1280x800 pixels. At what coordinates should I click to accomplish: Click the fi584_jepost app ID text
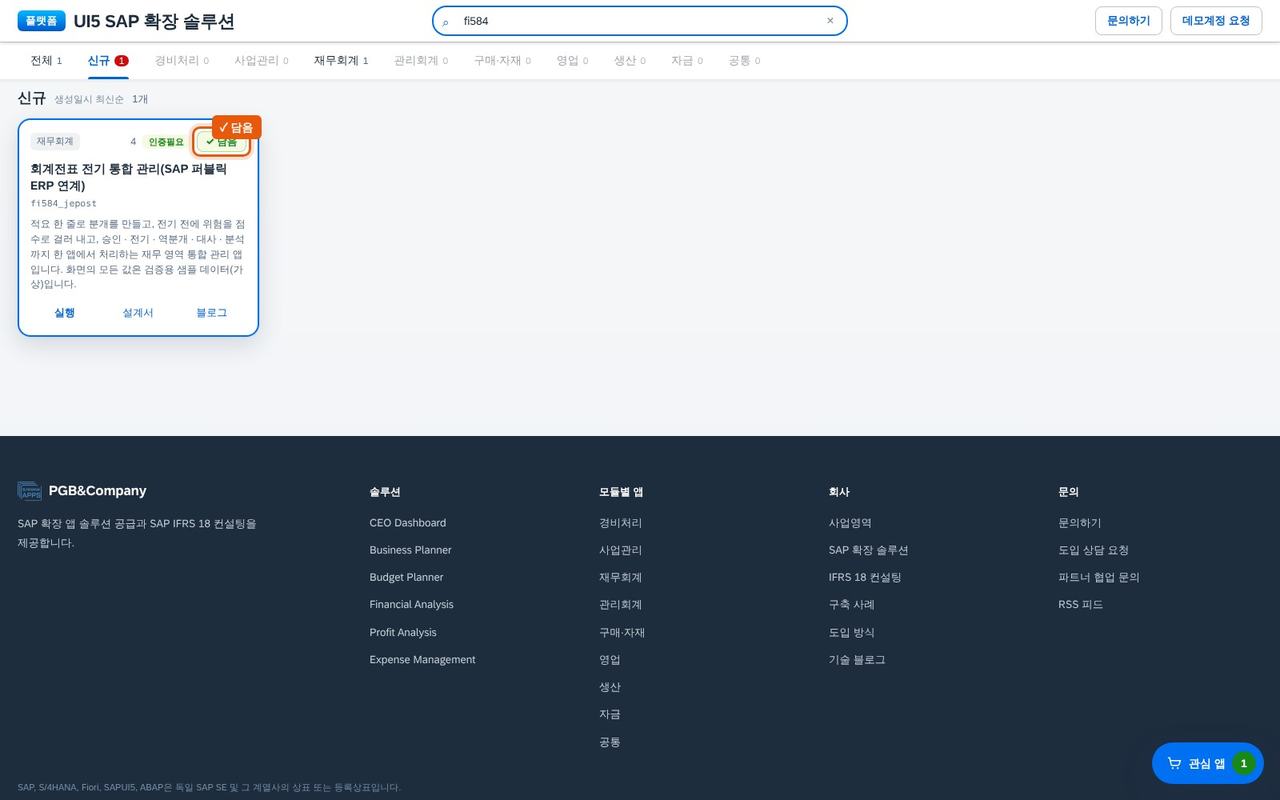pos(63,203)
